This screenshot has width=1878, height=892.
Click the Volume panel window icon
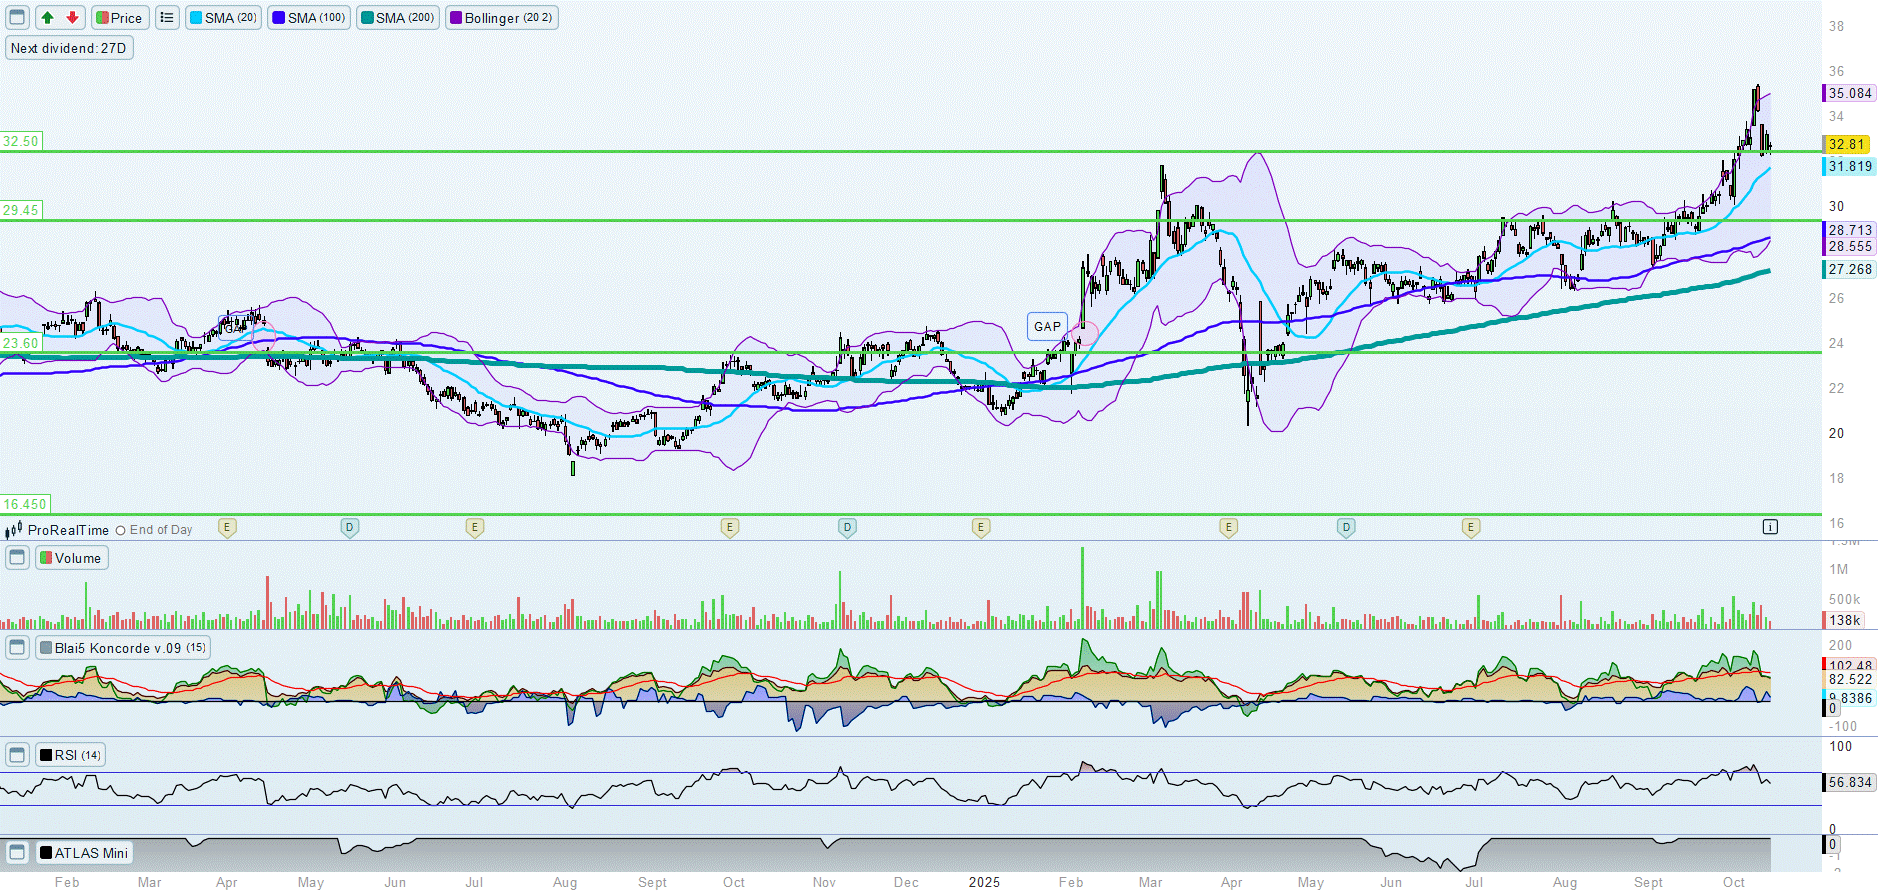pos(17,558)
